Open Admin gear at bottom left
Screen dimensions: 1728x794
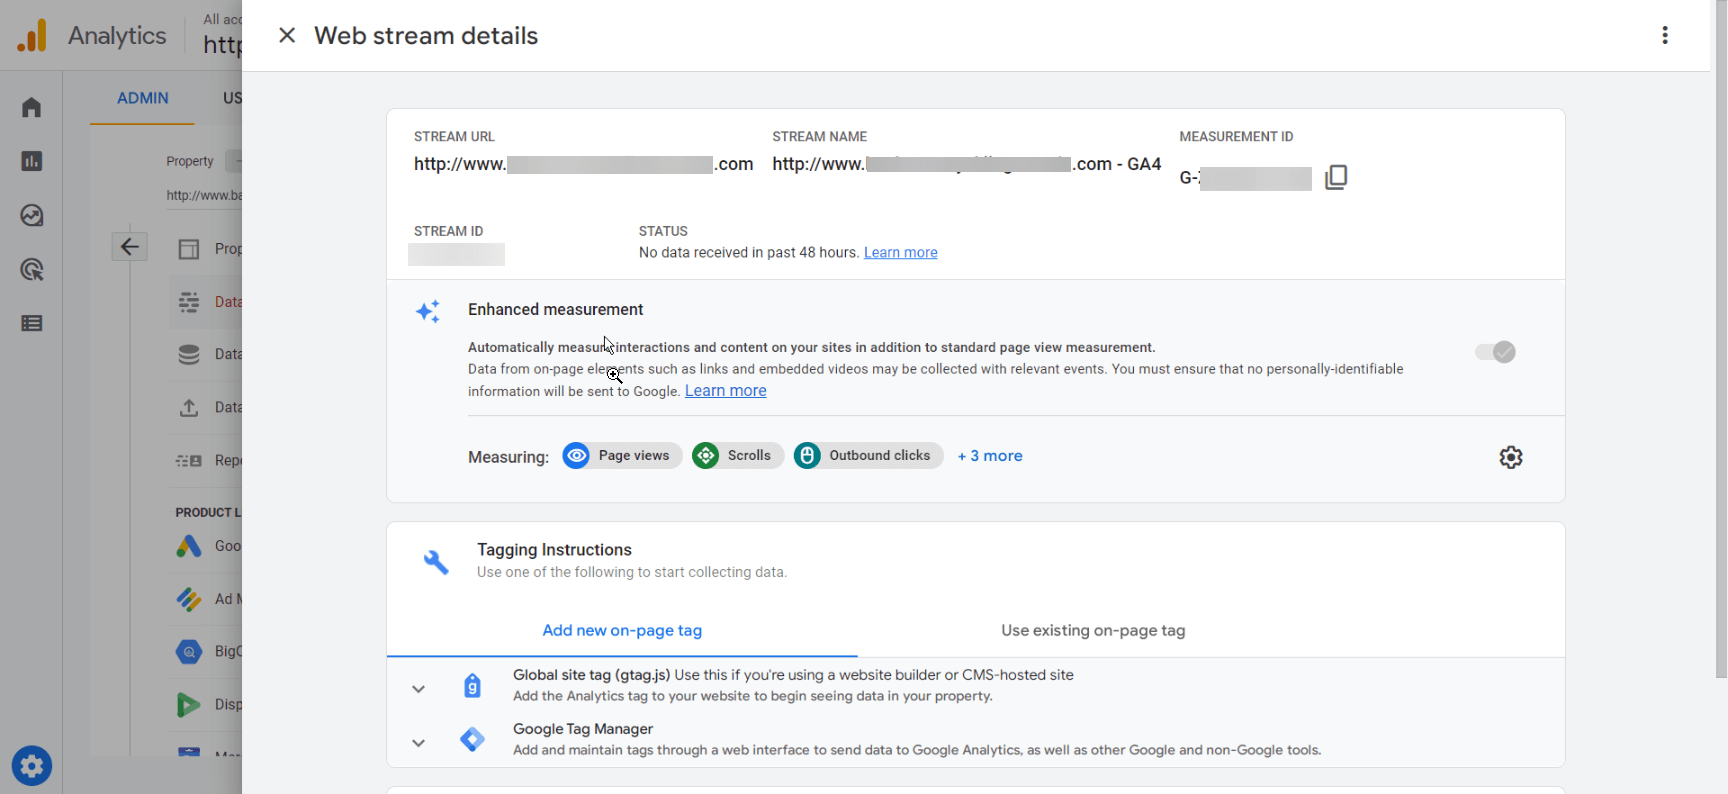[x=32, y=766]
